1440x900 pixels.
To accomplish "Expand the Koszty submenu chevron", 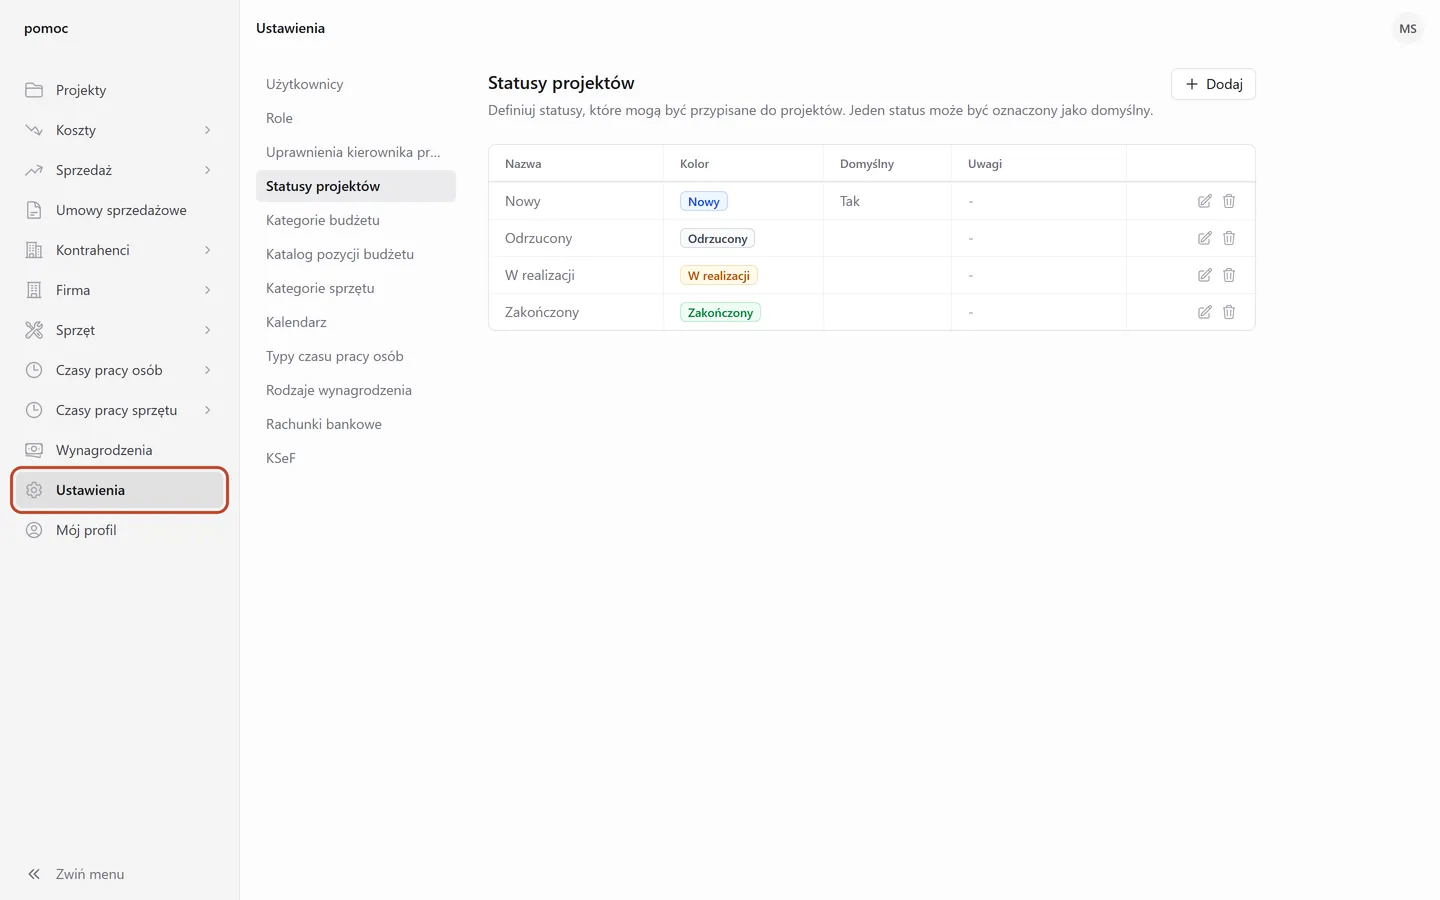I will coord(208,130).
